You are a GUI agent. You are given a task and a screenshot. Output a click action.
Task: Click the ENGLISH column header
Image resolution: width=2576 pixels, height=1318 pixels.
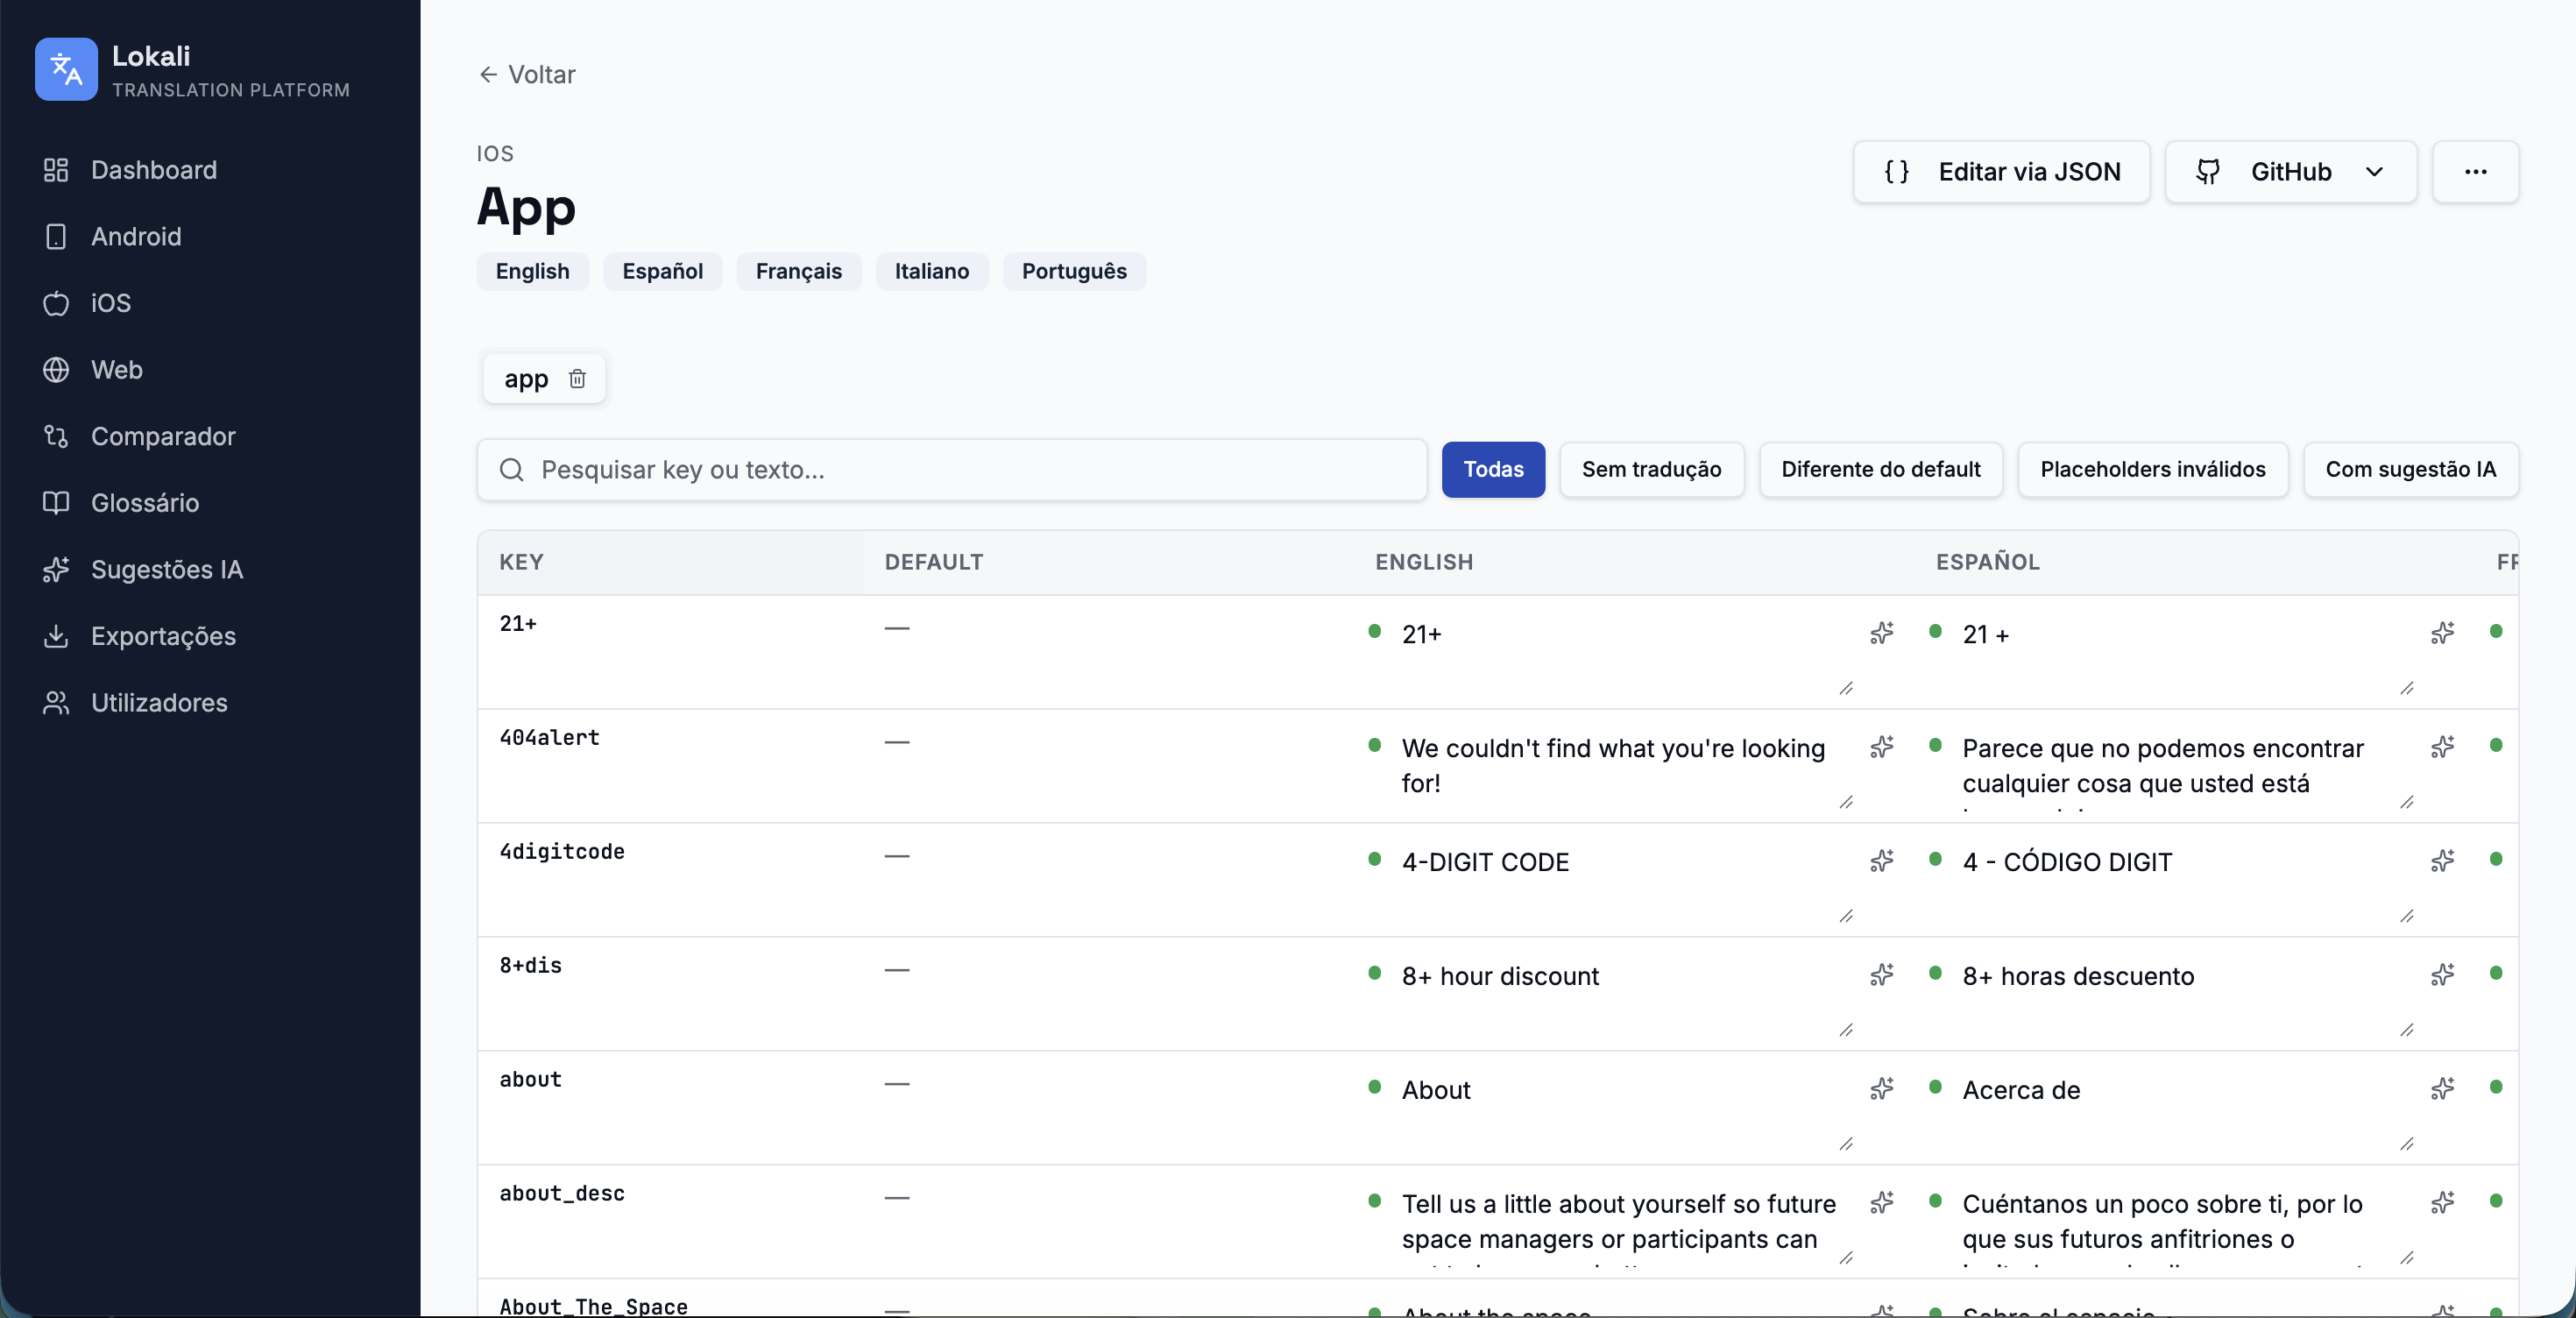[x=1423, y=562]
